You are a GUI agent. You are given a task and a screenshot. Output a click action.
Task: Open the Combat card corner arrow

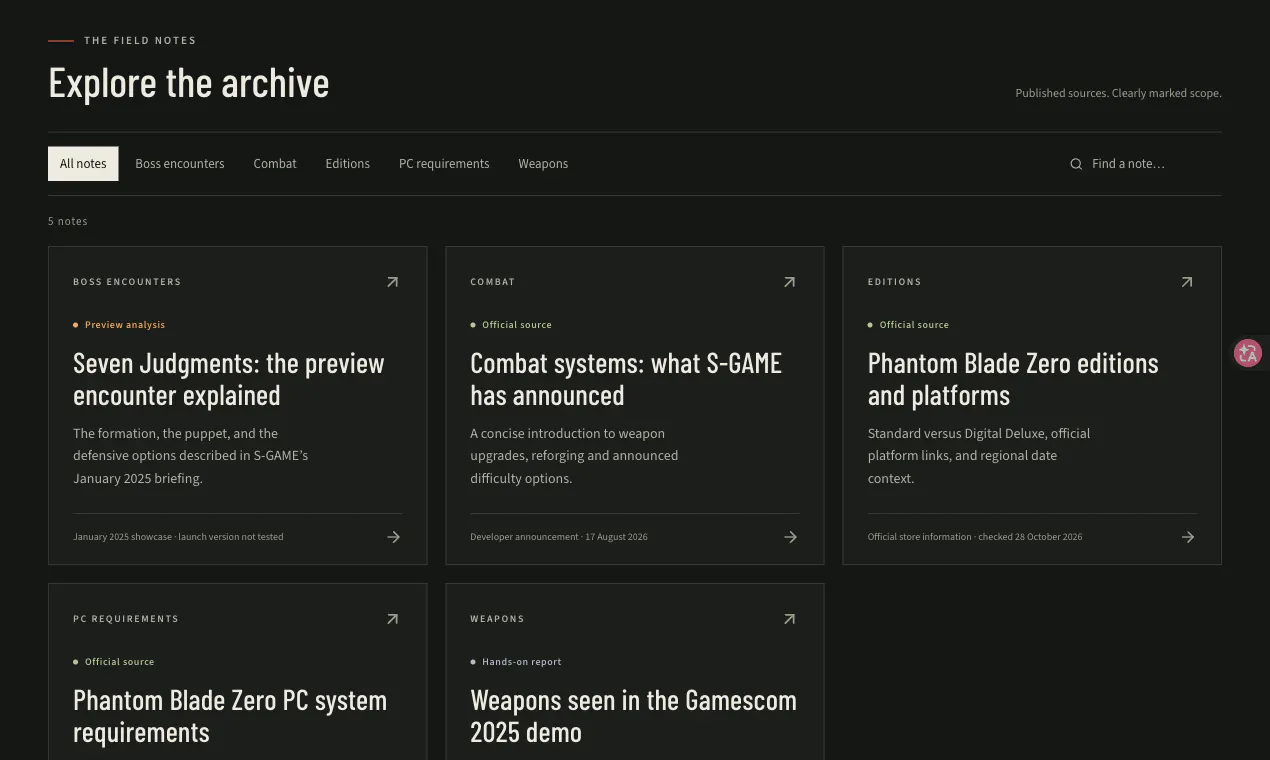coord(789,282)
